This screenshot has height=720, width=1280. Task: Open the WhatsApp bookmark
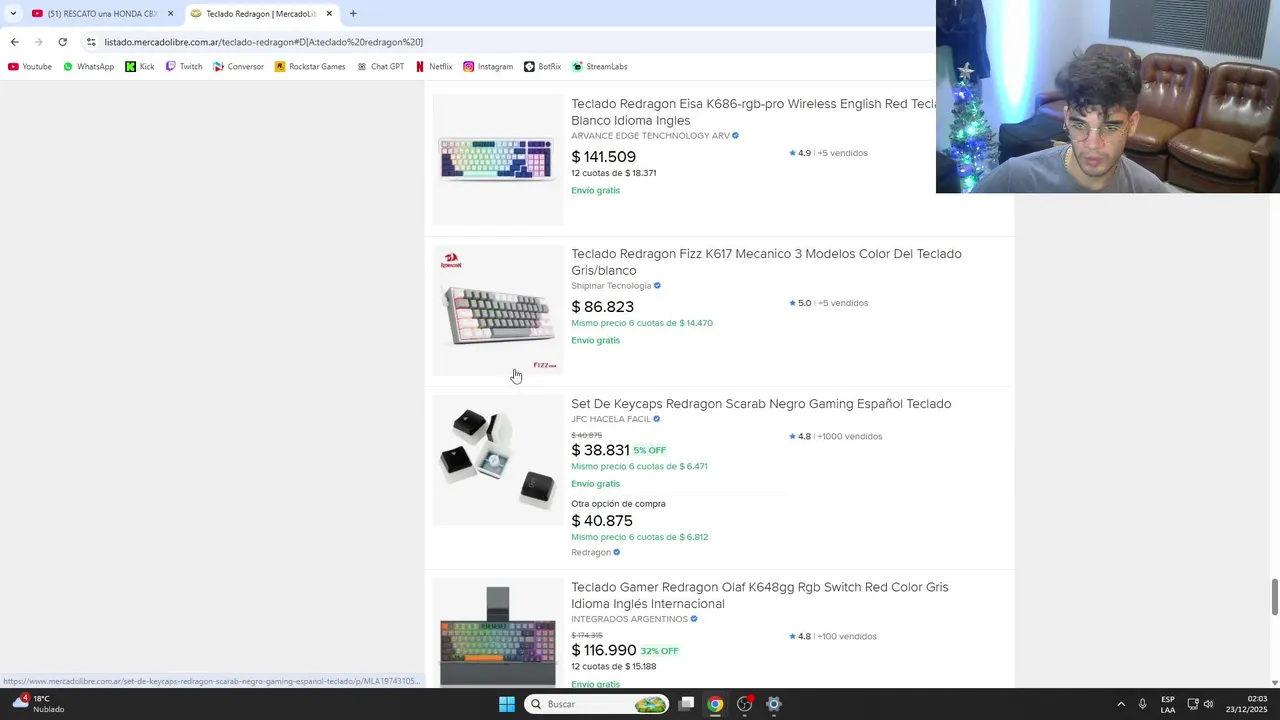[x=88, y=67]
